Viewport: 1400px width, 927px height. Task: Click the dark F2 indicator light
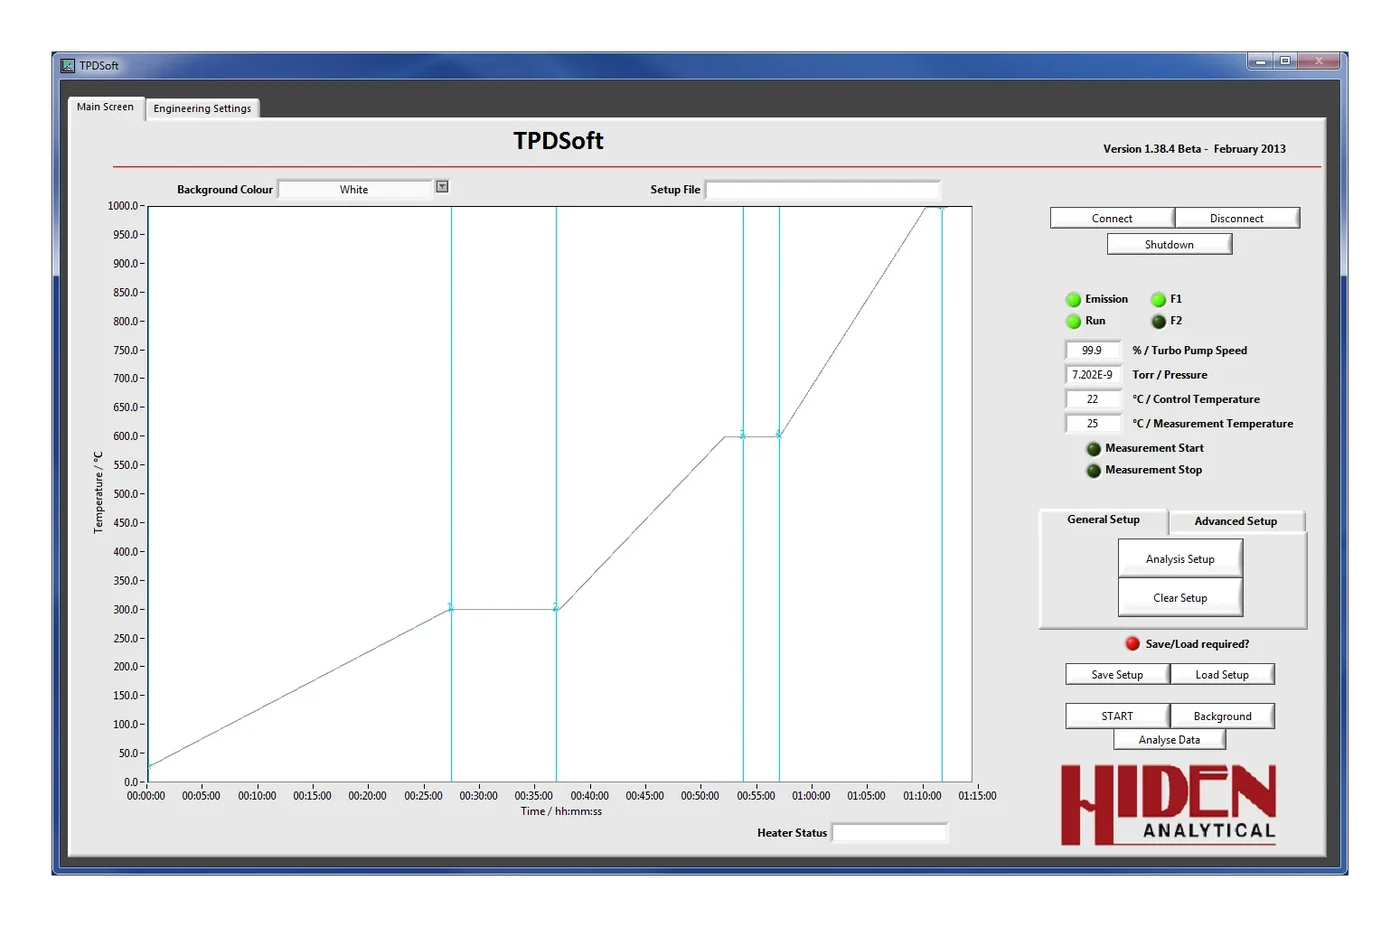1158,321
